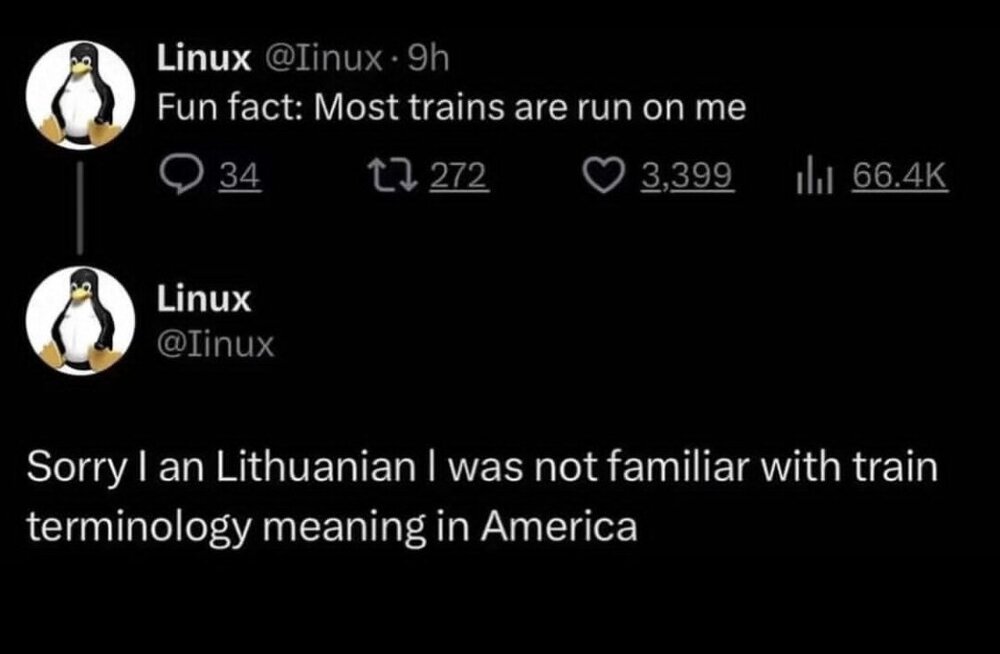Screen dimensions: 1000x654
Task: Click the 272 retweets count
Action: pos(459,177)
